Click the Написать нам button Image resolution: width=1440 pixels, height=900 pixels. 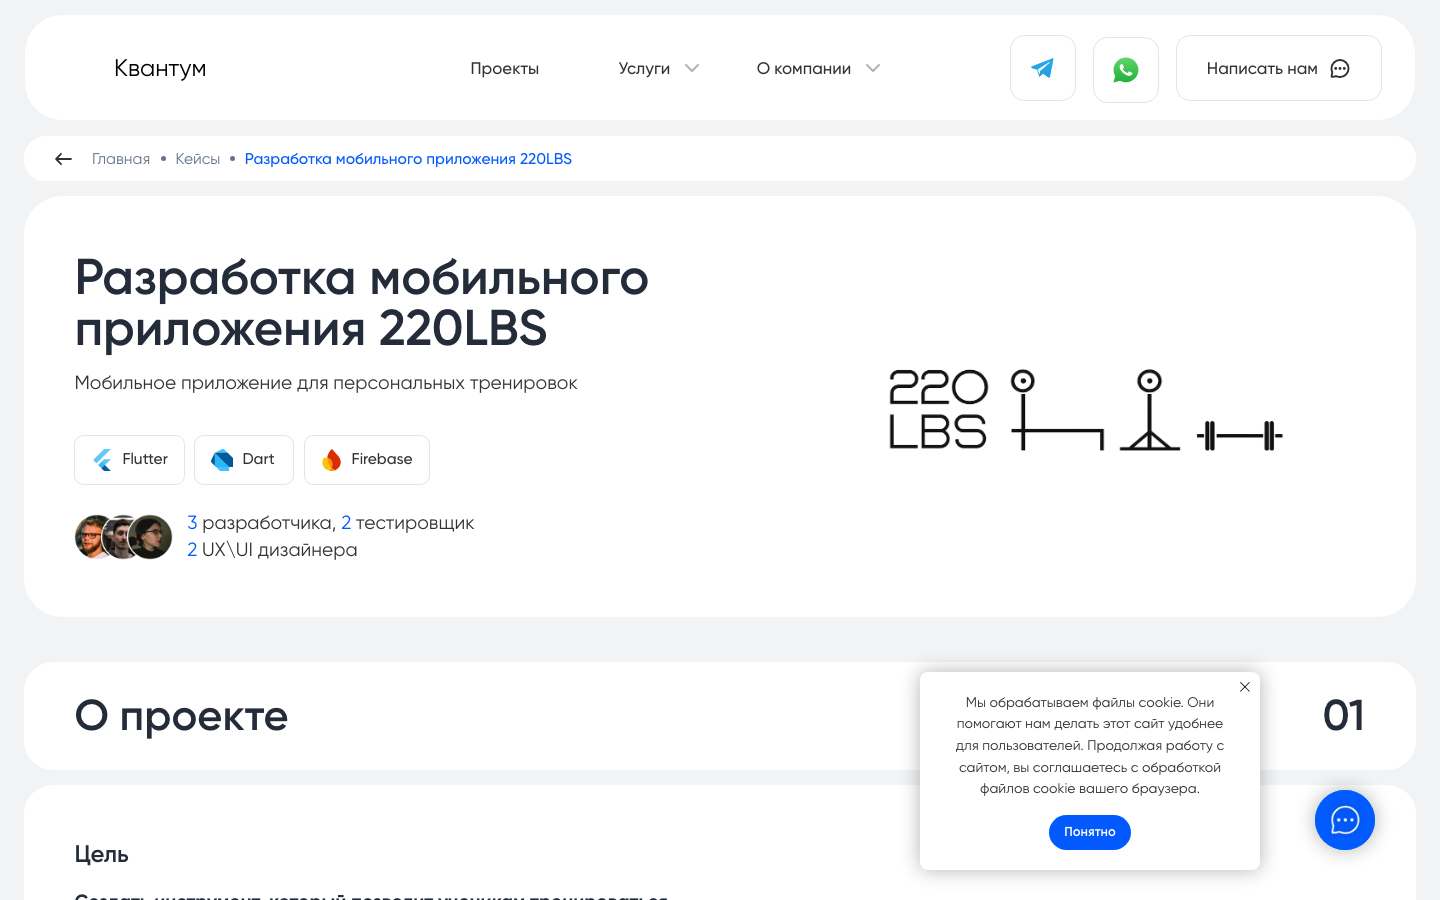tap(1279, 68)
